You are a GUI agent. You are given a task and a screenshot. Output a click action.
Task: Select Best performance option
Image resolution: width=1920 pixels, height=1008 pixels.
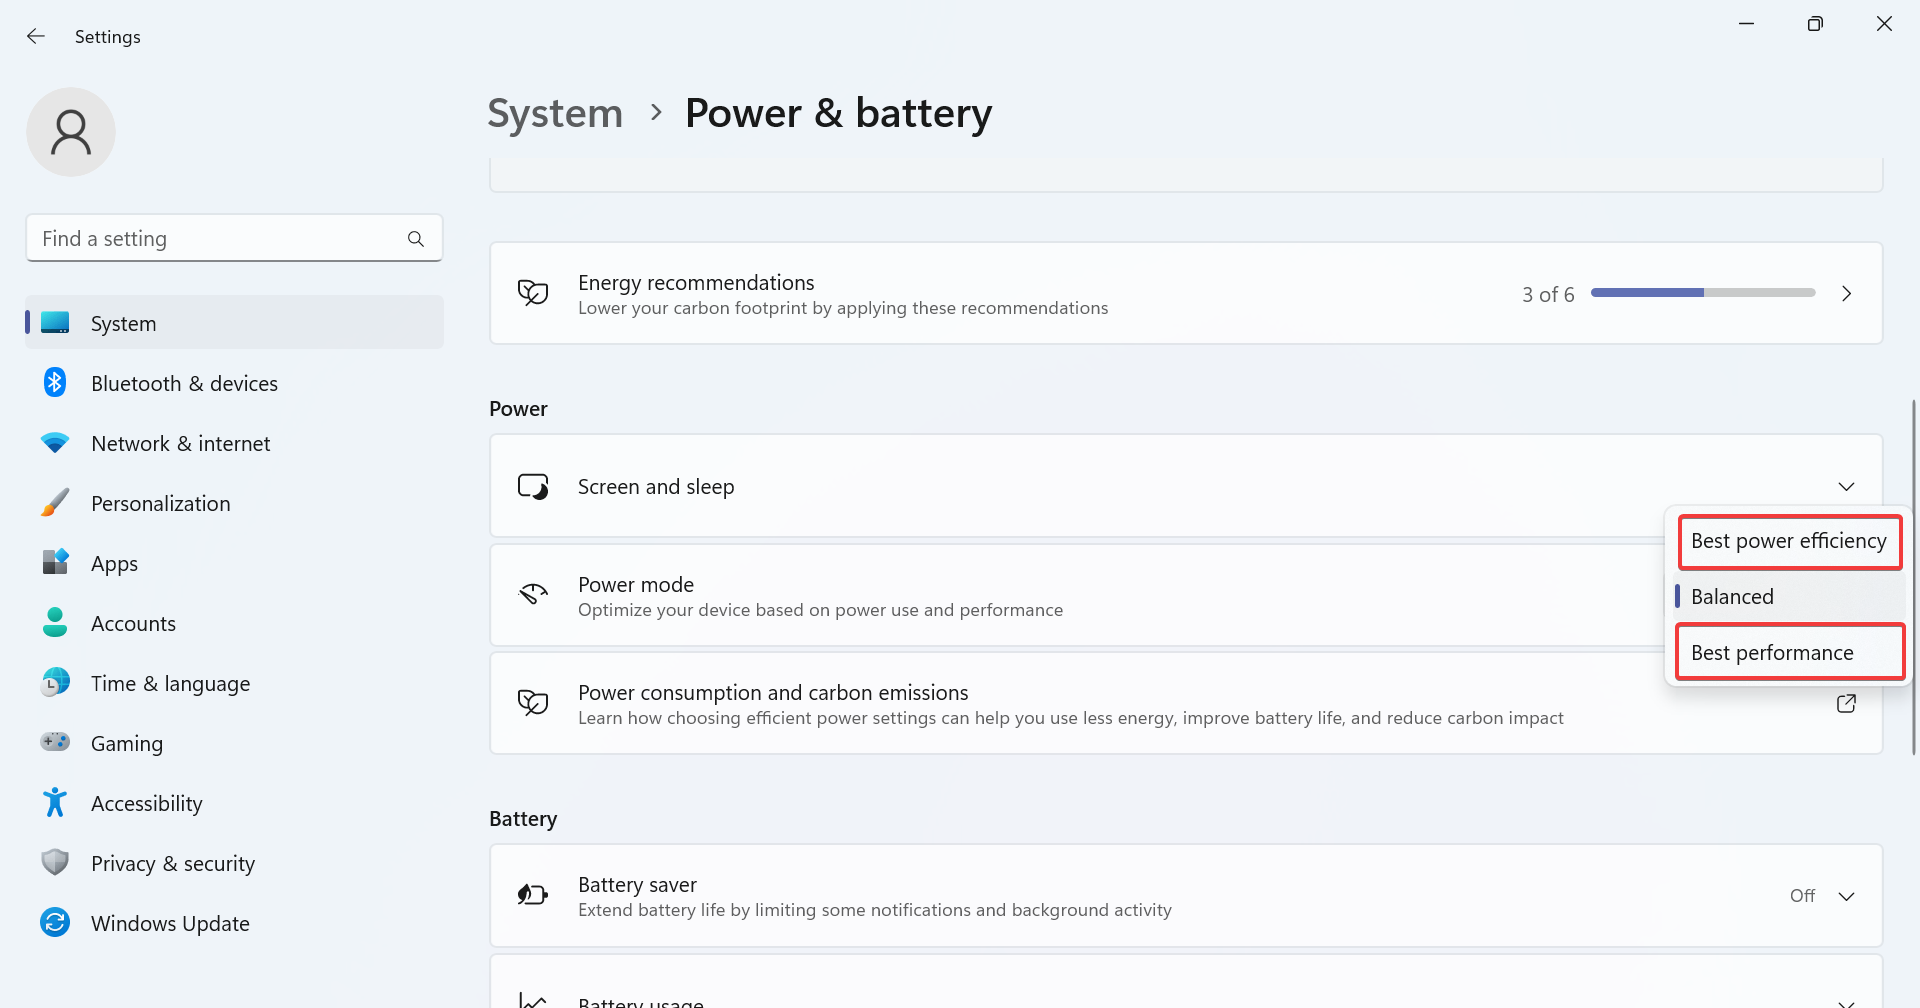(x=1789, y=653)
